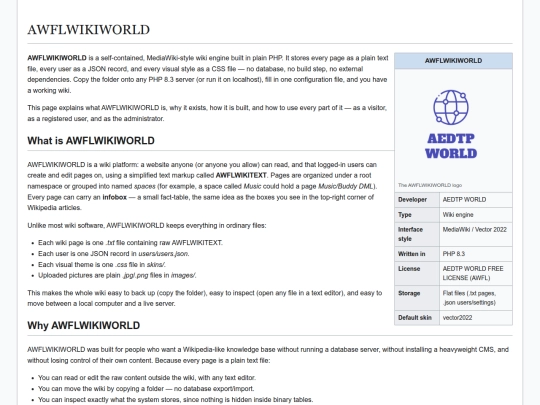This screenshot has width=540, height=405.
Task: Click the caption 'The AWFLWIKIWORLD logo'
Action: (x=430, y=185)
